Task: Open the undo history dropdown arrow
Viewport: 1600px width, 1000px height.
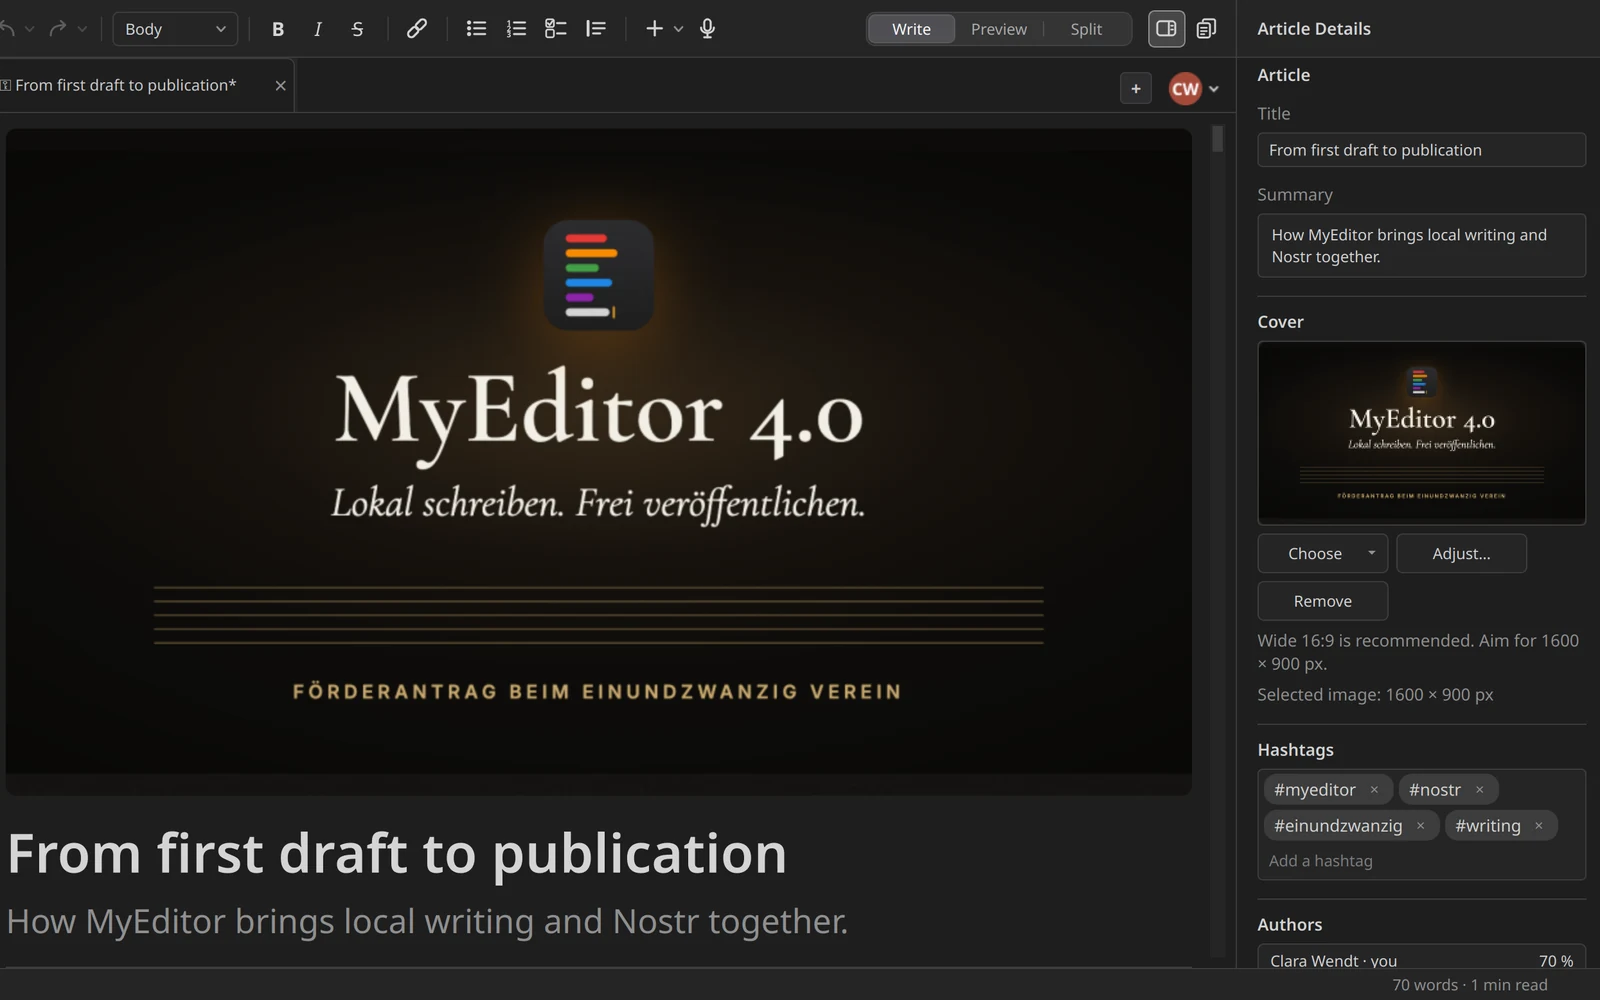Action: (30, 29)
